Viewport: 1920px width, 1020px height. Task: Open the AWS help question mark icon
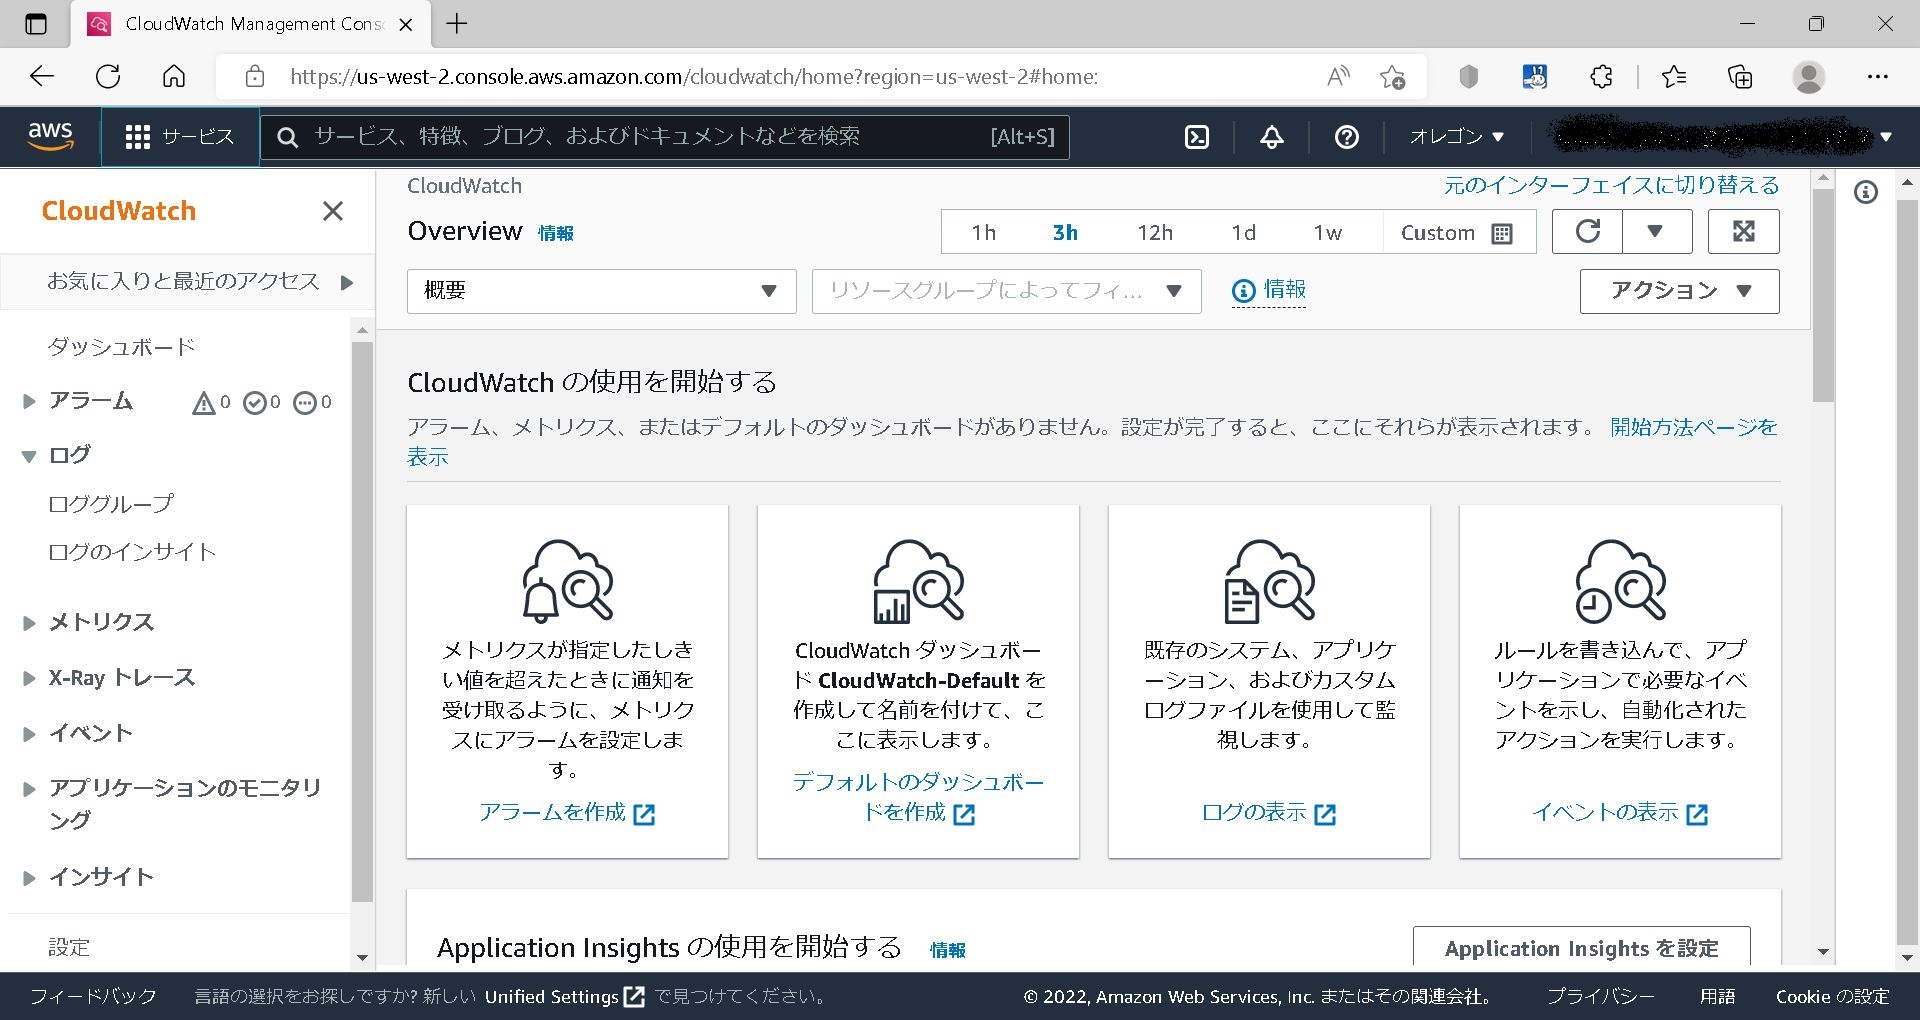(1347, 137)
